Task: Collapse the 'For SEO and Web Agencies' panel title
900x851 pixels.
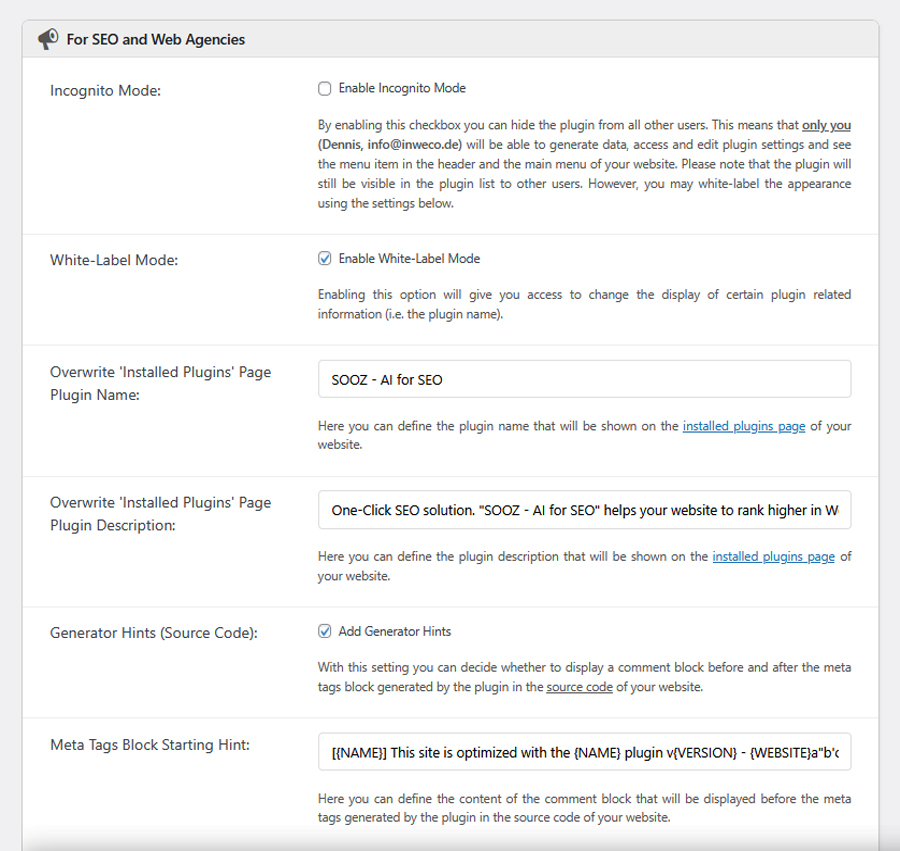Action: click(155, 40)
